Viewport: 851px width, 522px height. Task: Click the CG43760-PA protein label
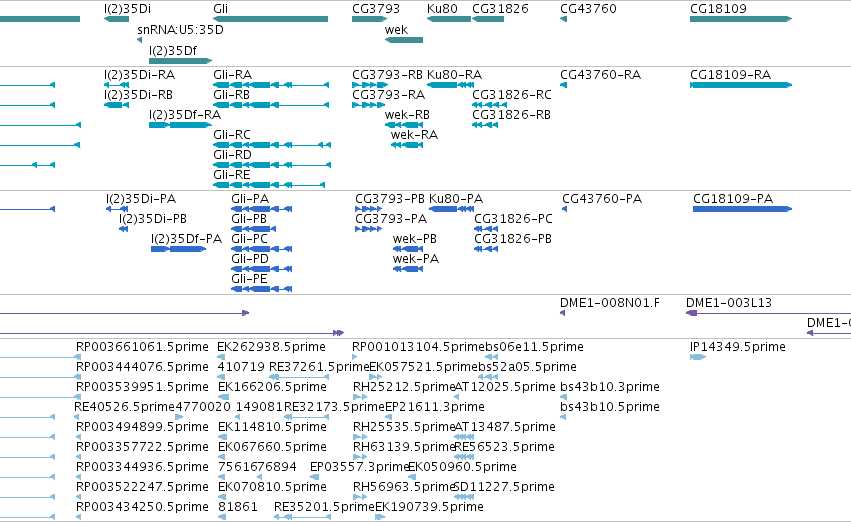[x=602, y=199]
